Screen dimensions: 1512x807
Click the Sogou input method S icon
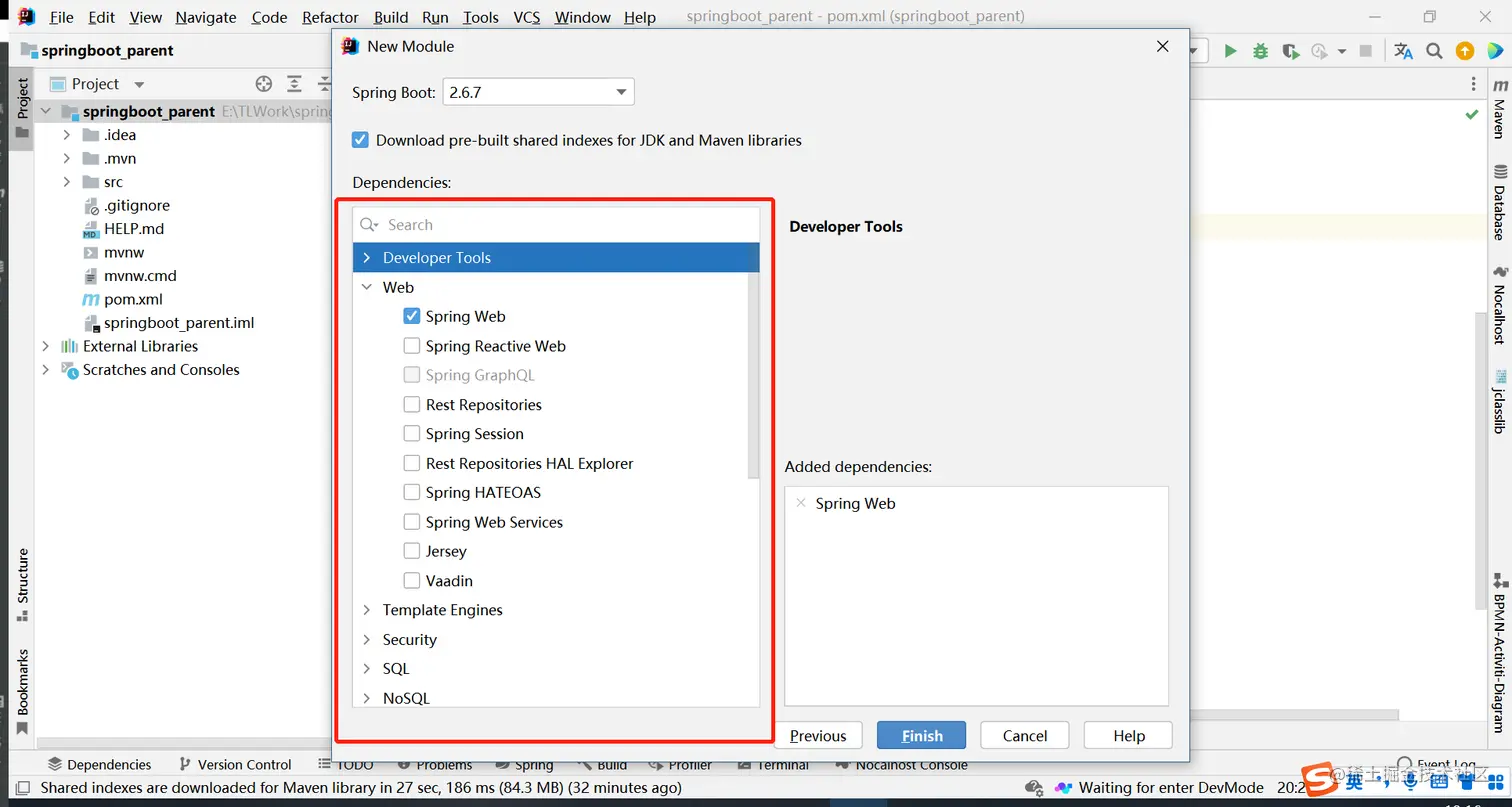tap(1319, 778)
